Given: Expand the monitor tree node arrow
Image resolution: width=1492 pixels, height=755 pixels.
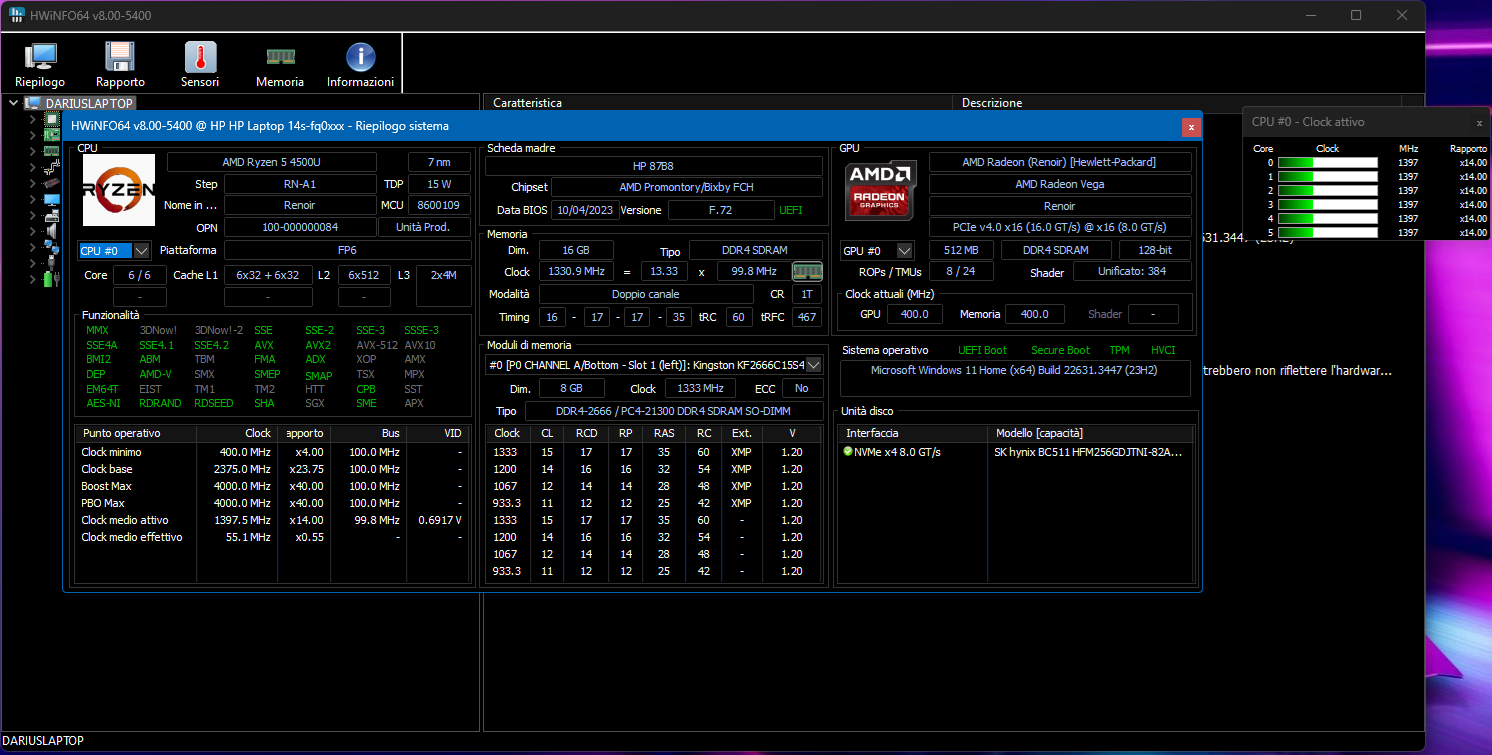Looking at the screenshot, I should (32, 199).
